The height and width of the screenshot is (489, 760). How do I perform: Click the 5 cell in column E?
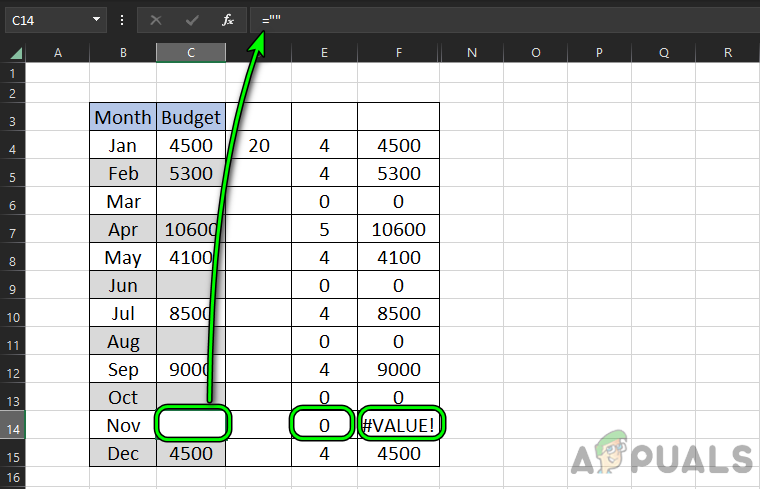324,229
